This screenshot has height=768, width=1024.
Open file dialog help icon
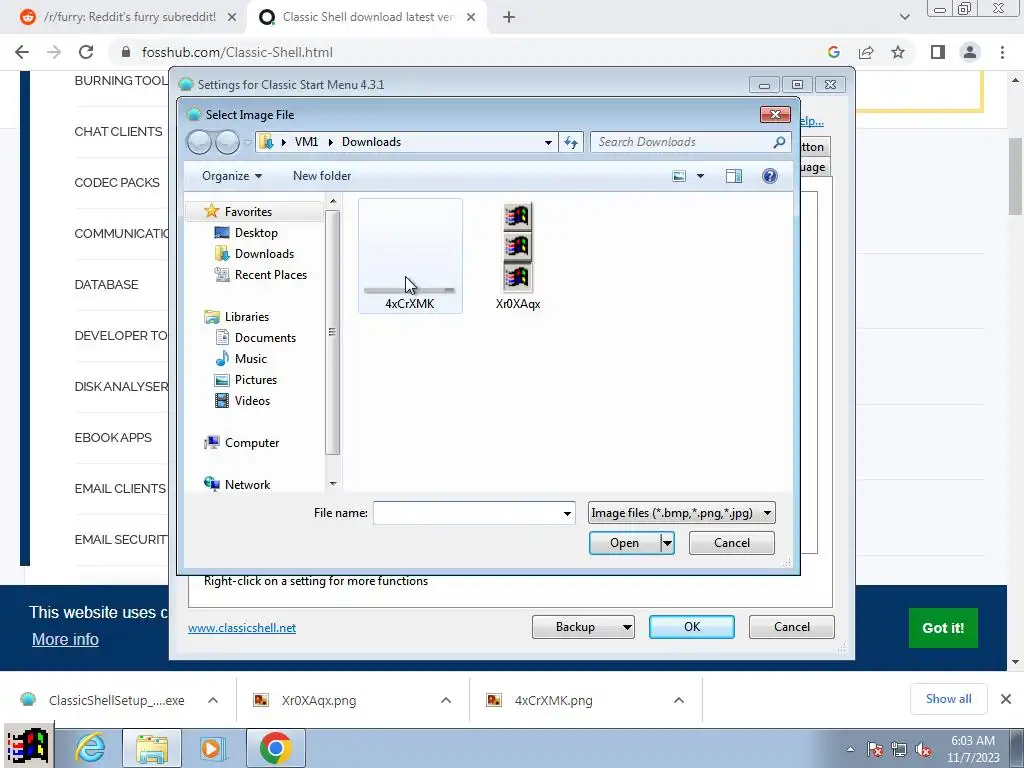tap(769, 176)
